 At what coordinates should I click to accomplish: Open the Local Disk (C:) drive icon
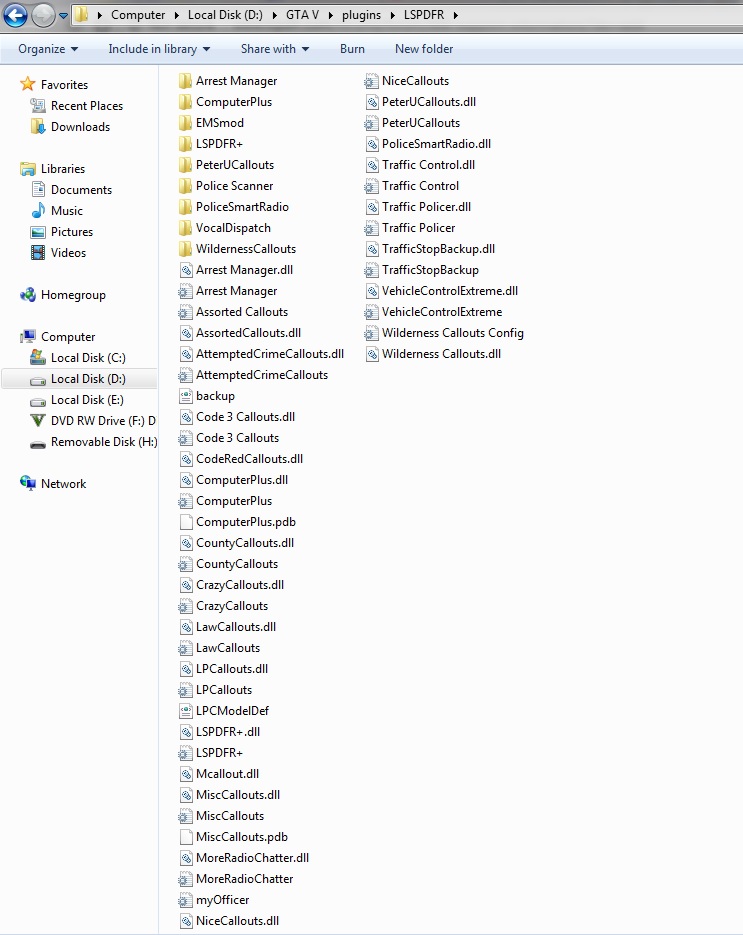(x=38, y=358)
